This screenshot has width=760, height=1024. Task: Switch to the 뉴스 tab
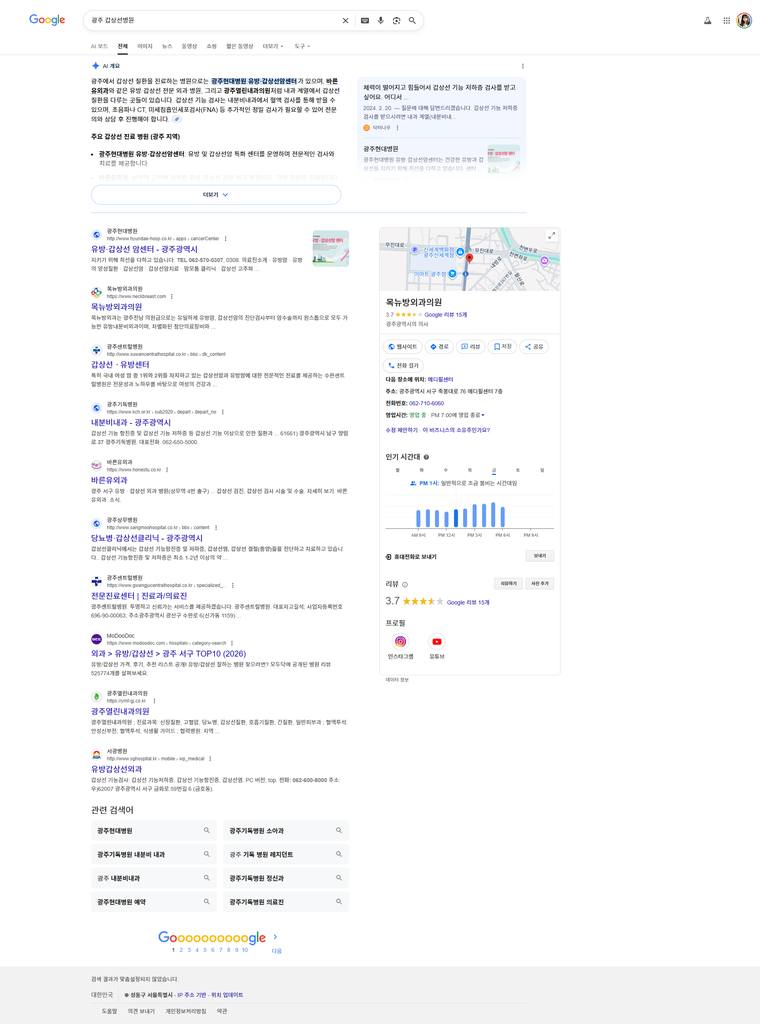pyautogui.click(x=167, y=46)
